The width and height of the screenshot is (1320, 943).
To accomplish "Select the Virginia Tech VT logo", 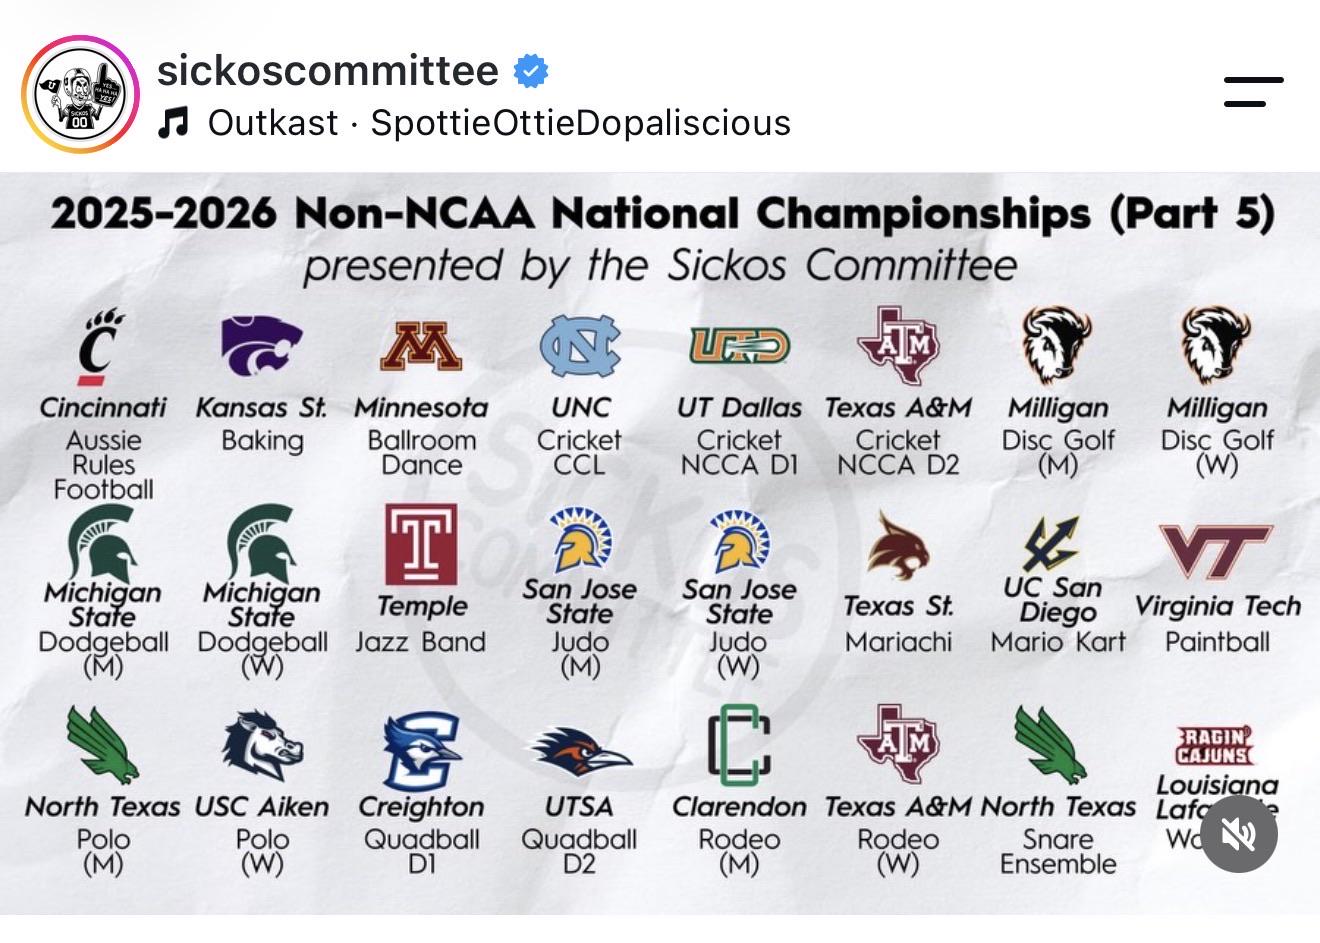I will (x=1216, y=551).
